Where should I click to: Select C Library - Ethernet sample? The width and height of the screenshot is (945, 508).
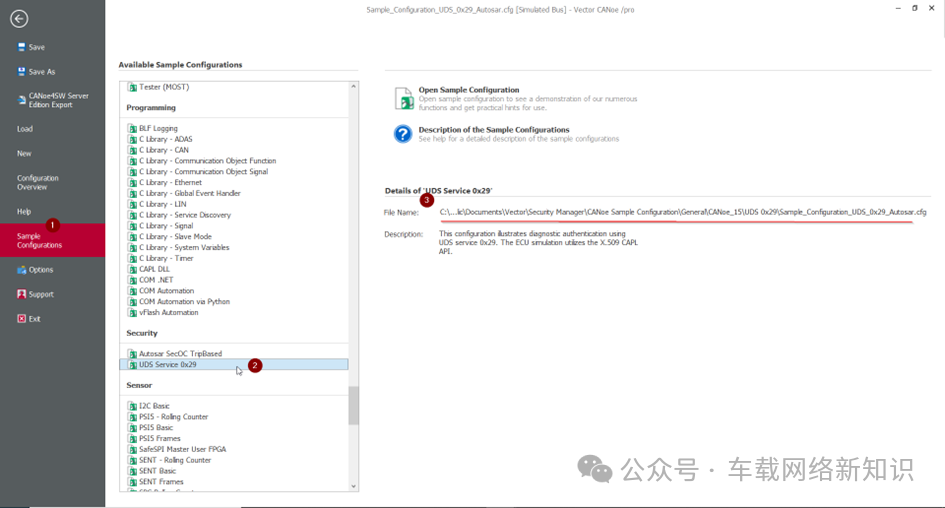point(171,183)
